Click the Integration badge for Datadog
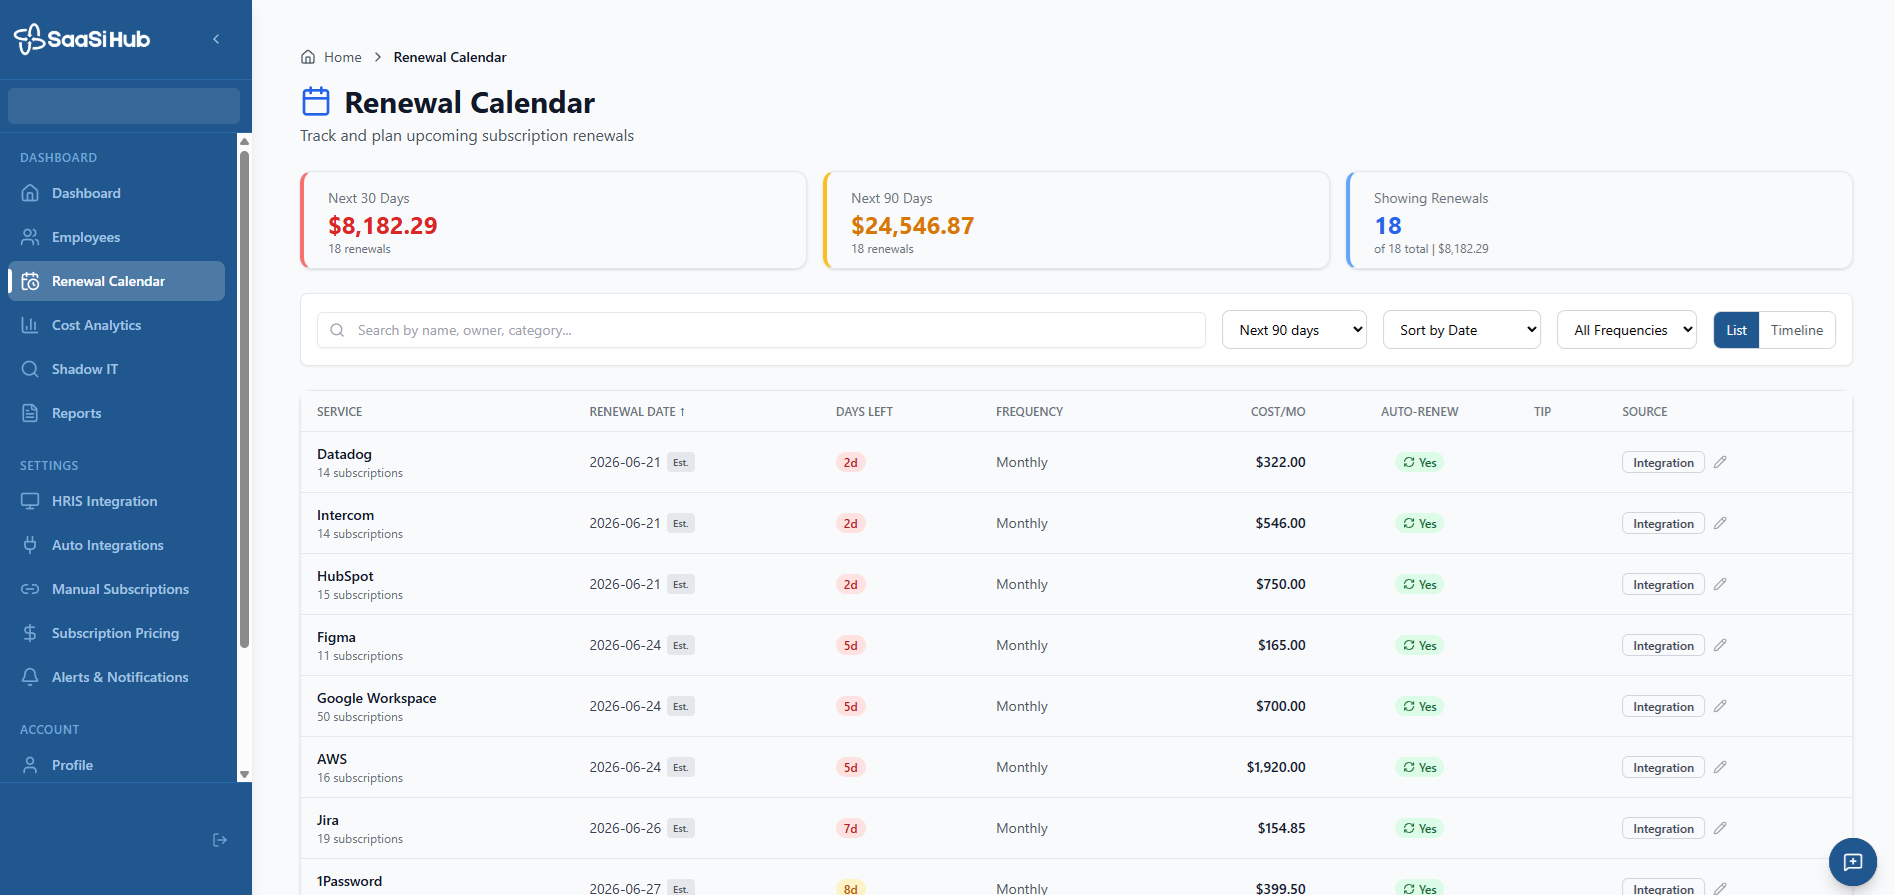The width and height of the screenshot is (1895, 895). coord(1663,463)
